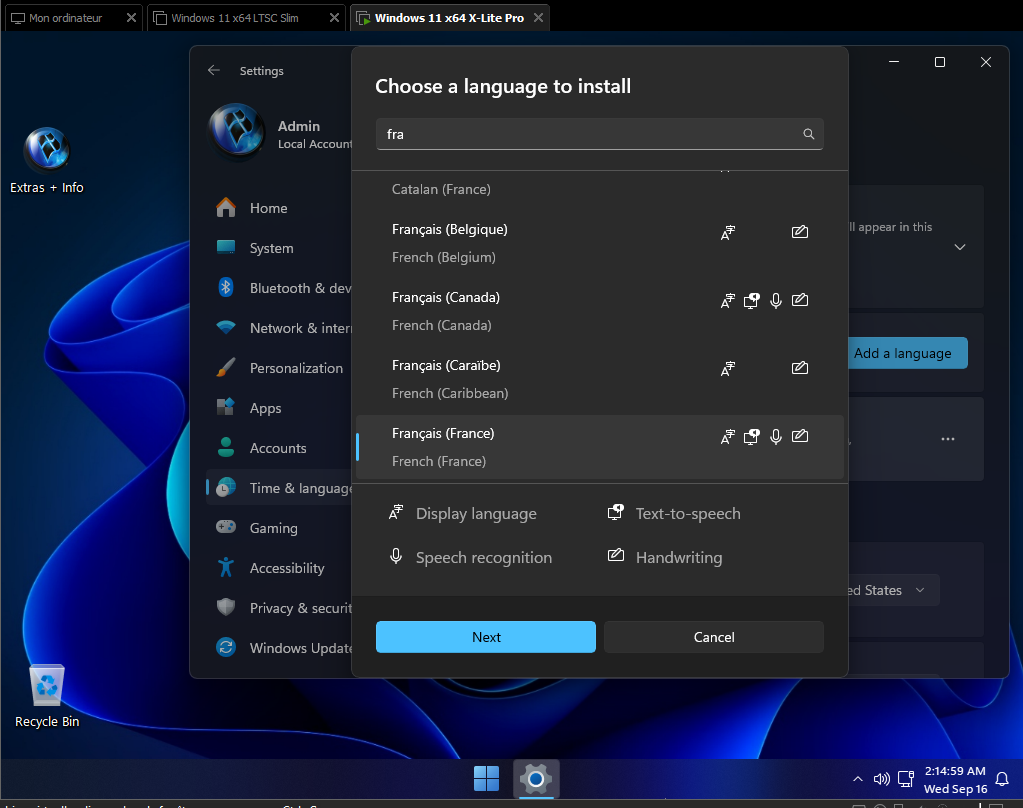Click display language icon for Français (Belgique)
Image resolution: width=1023 pixels, height=808 pixels.
point(727,232)
